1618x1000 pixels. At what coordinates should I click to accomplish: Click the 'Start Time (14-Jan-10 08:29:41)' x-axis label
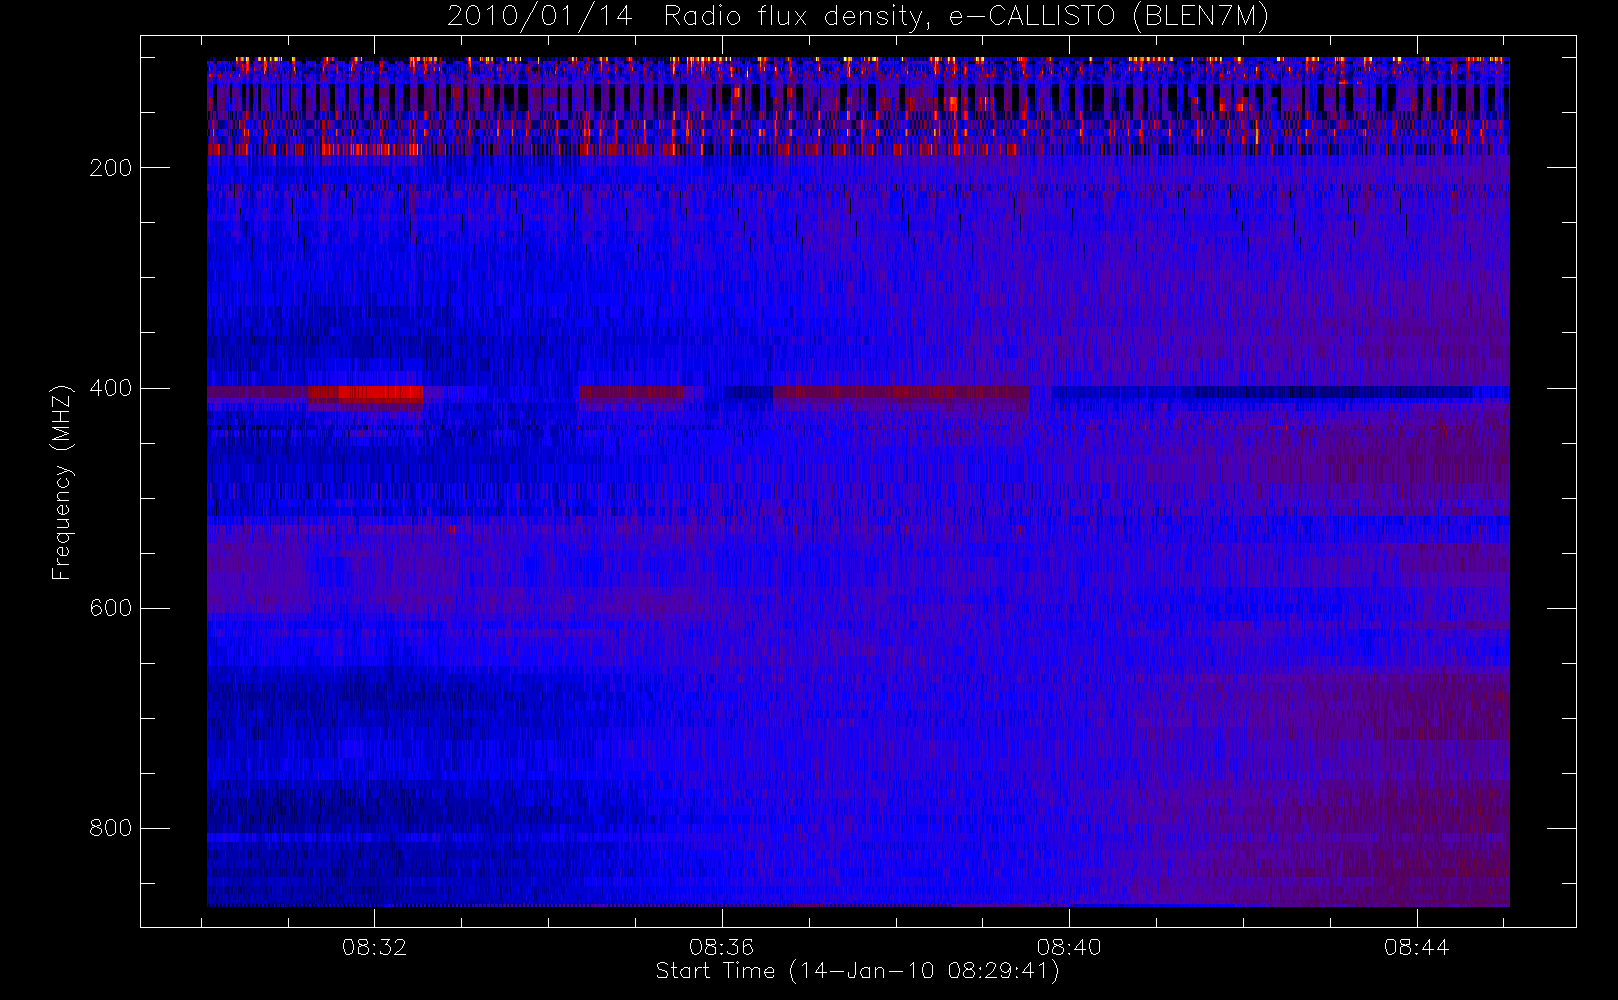pyautogui.click(x=857, y=971)
